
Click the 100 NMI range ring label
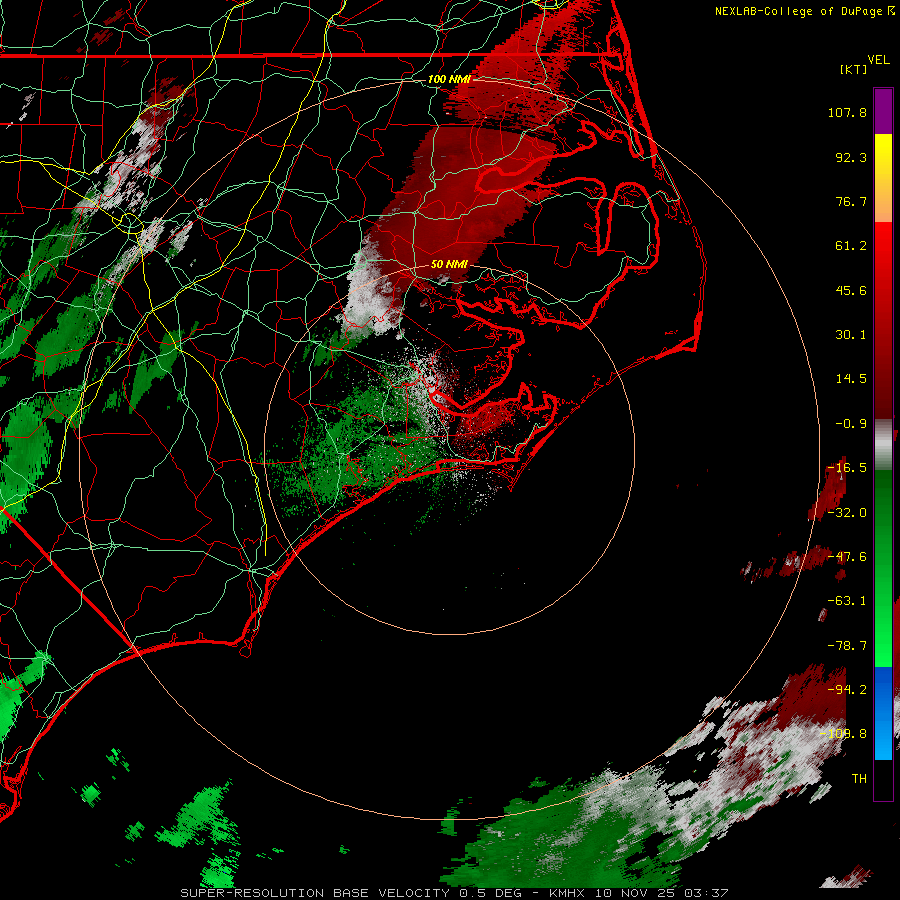pyautogui.click(x=449, y=79)
